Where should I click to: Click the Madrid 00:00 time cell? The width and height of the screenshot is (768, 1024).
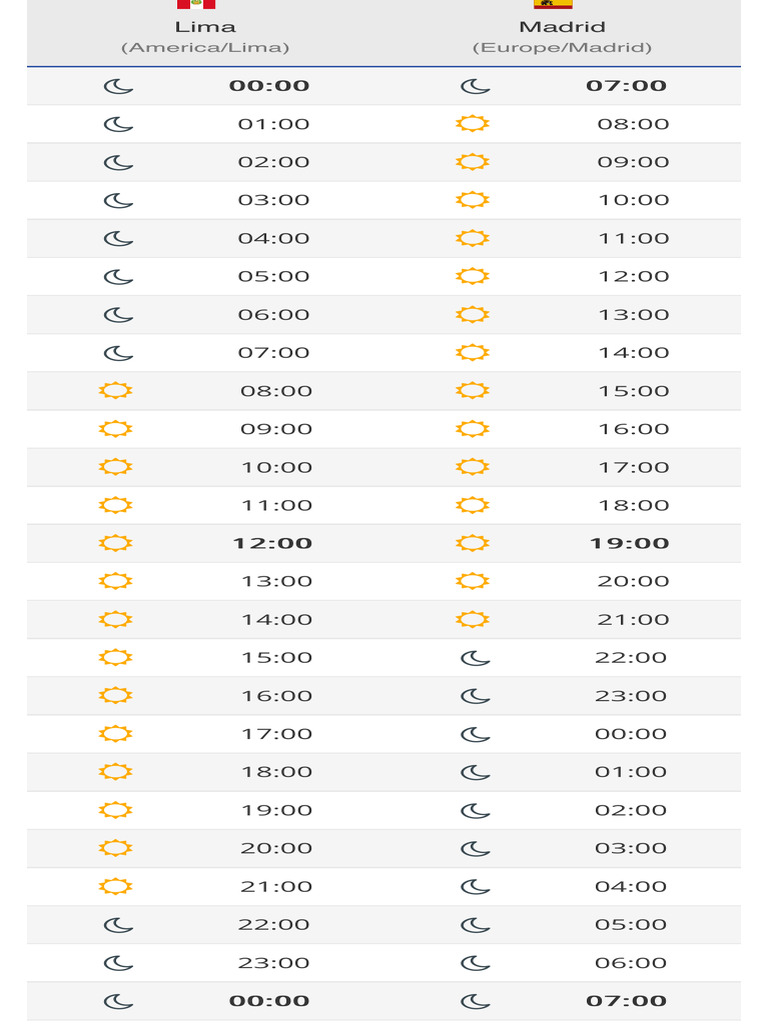[x=631, y=734]
